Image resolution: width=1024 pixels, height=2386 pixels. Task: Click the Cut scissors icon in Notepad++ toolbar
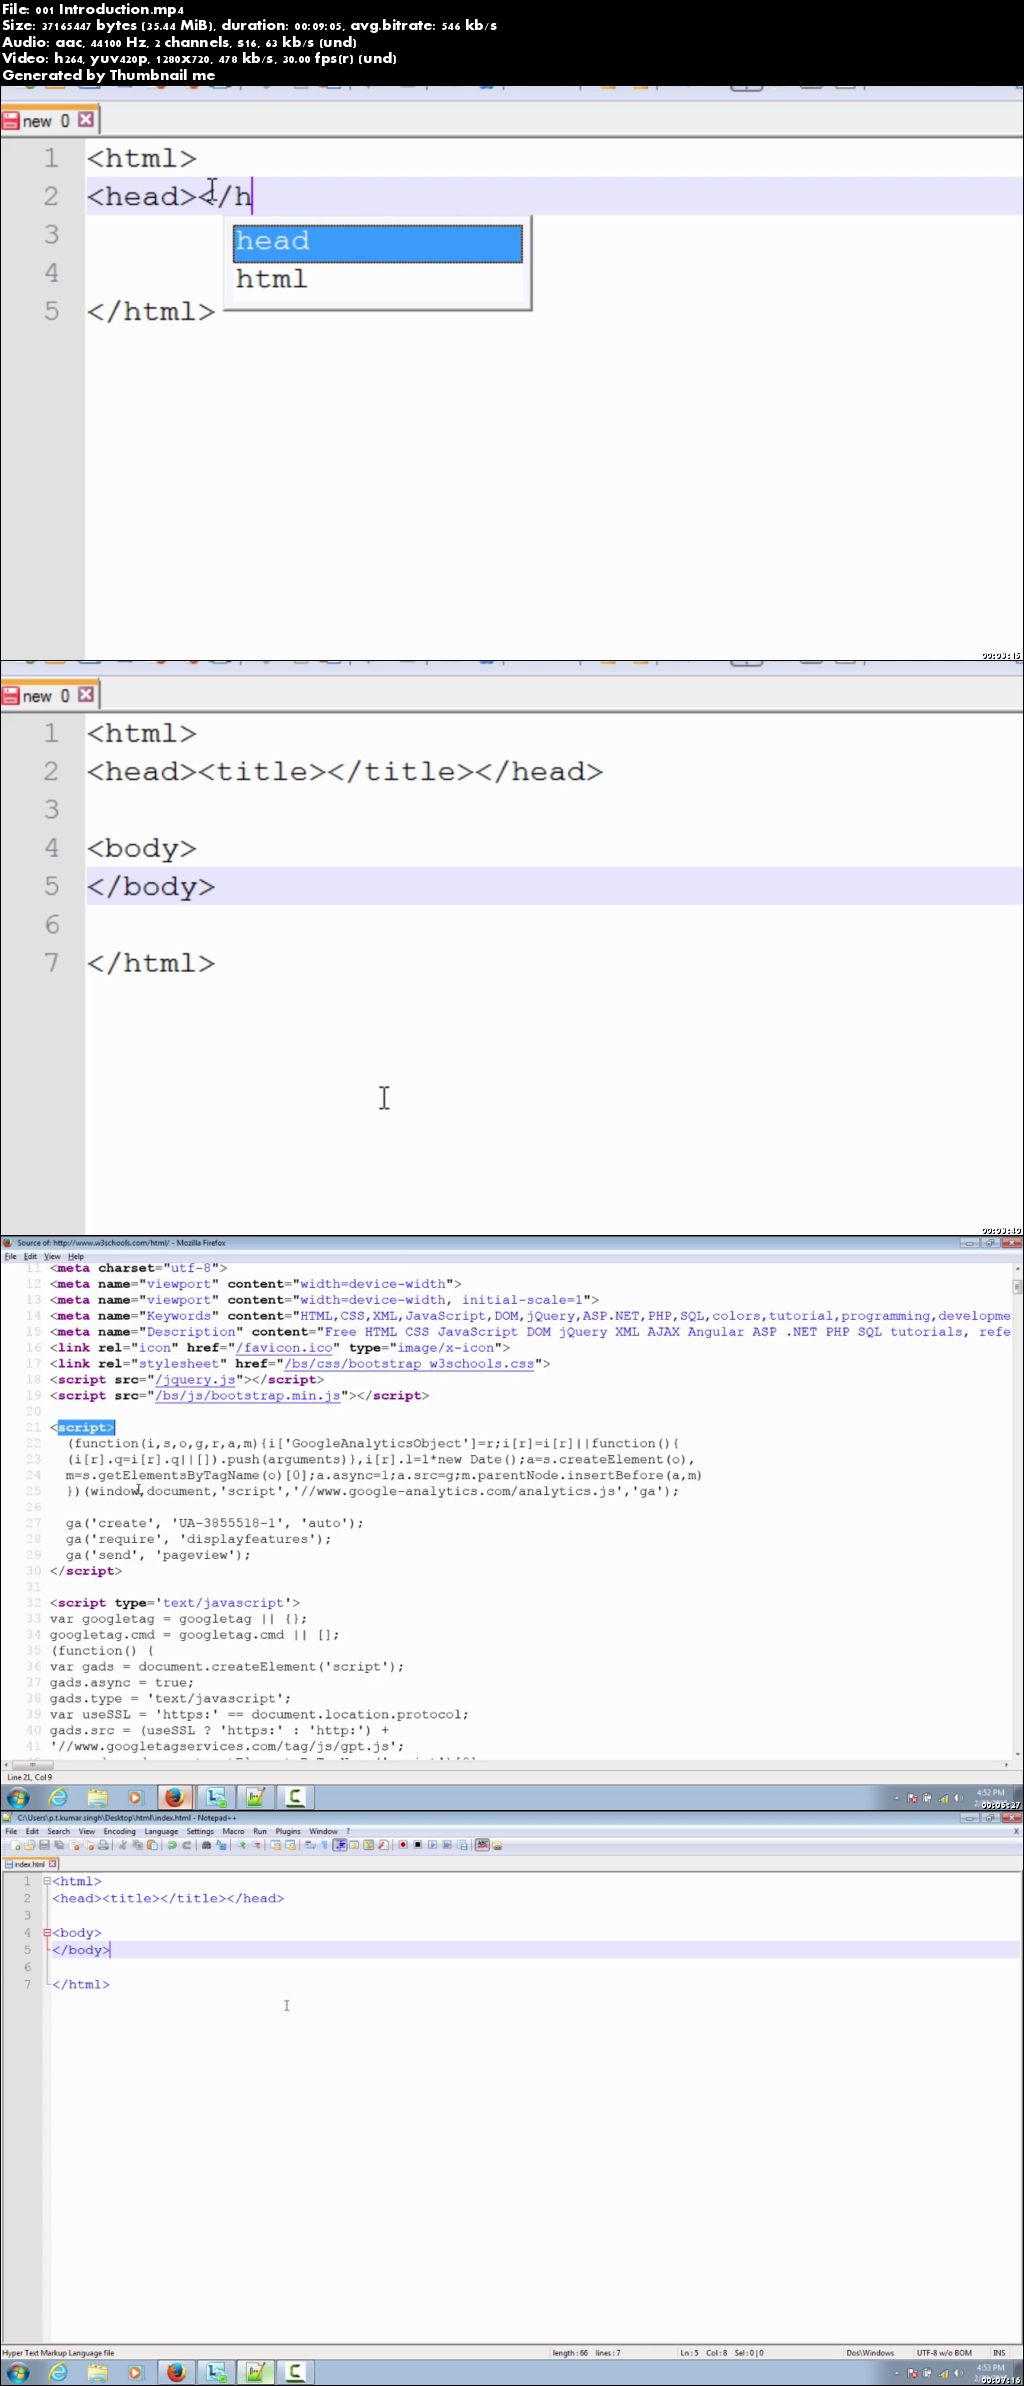tap(122, 1845)
